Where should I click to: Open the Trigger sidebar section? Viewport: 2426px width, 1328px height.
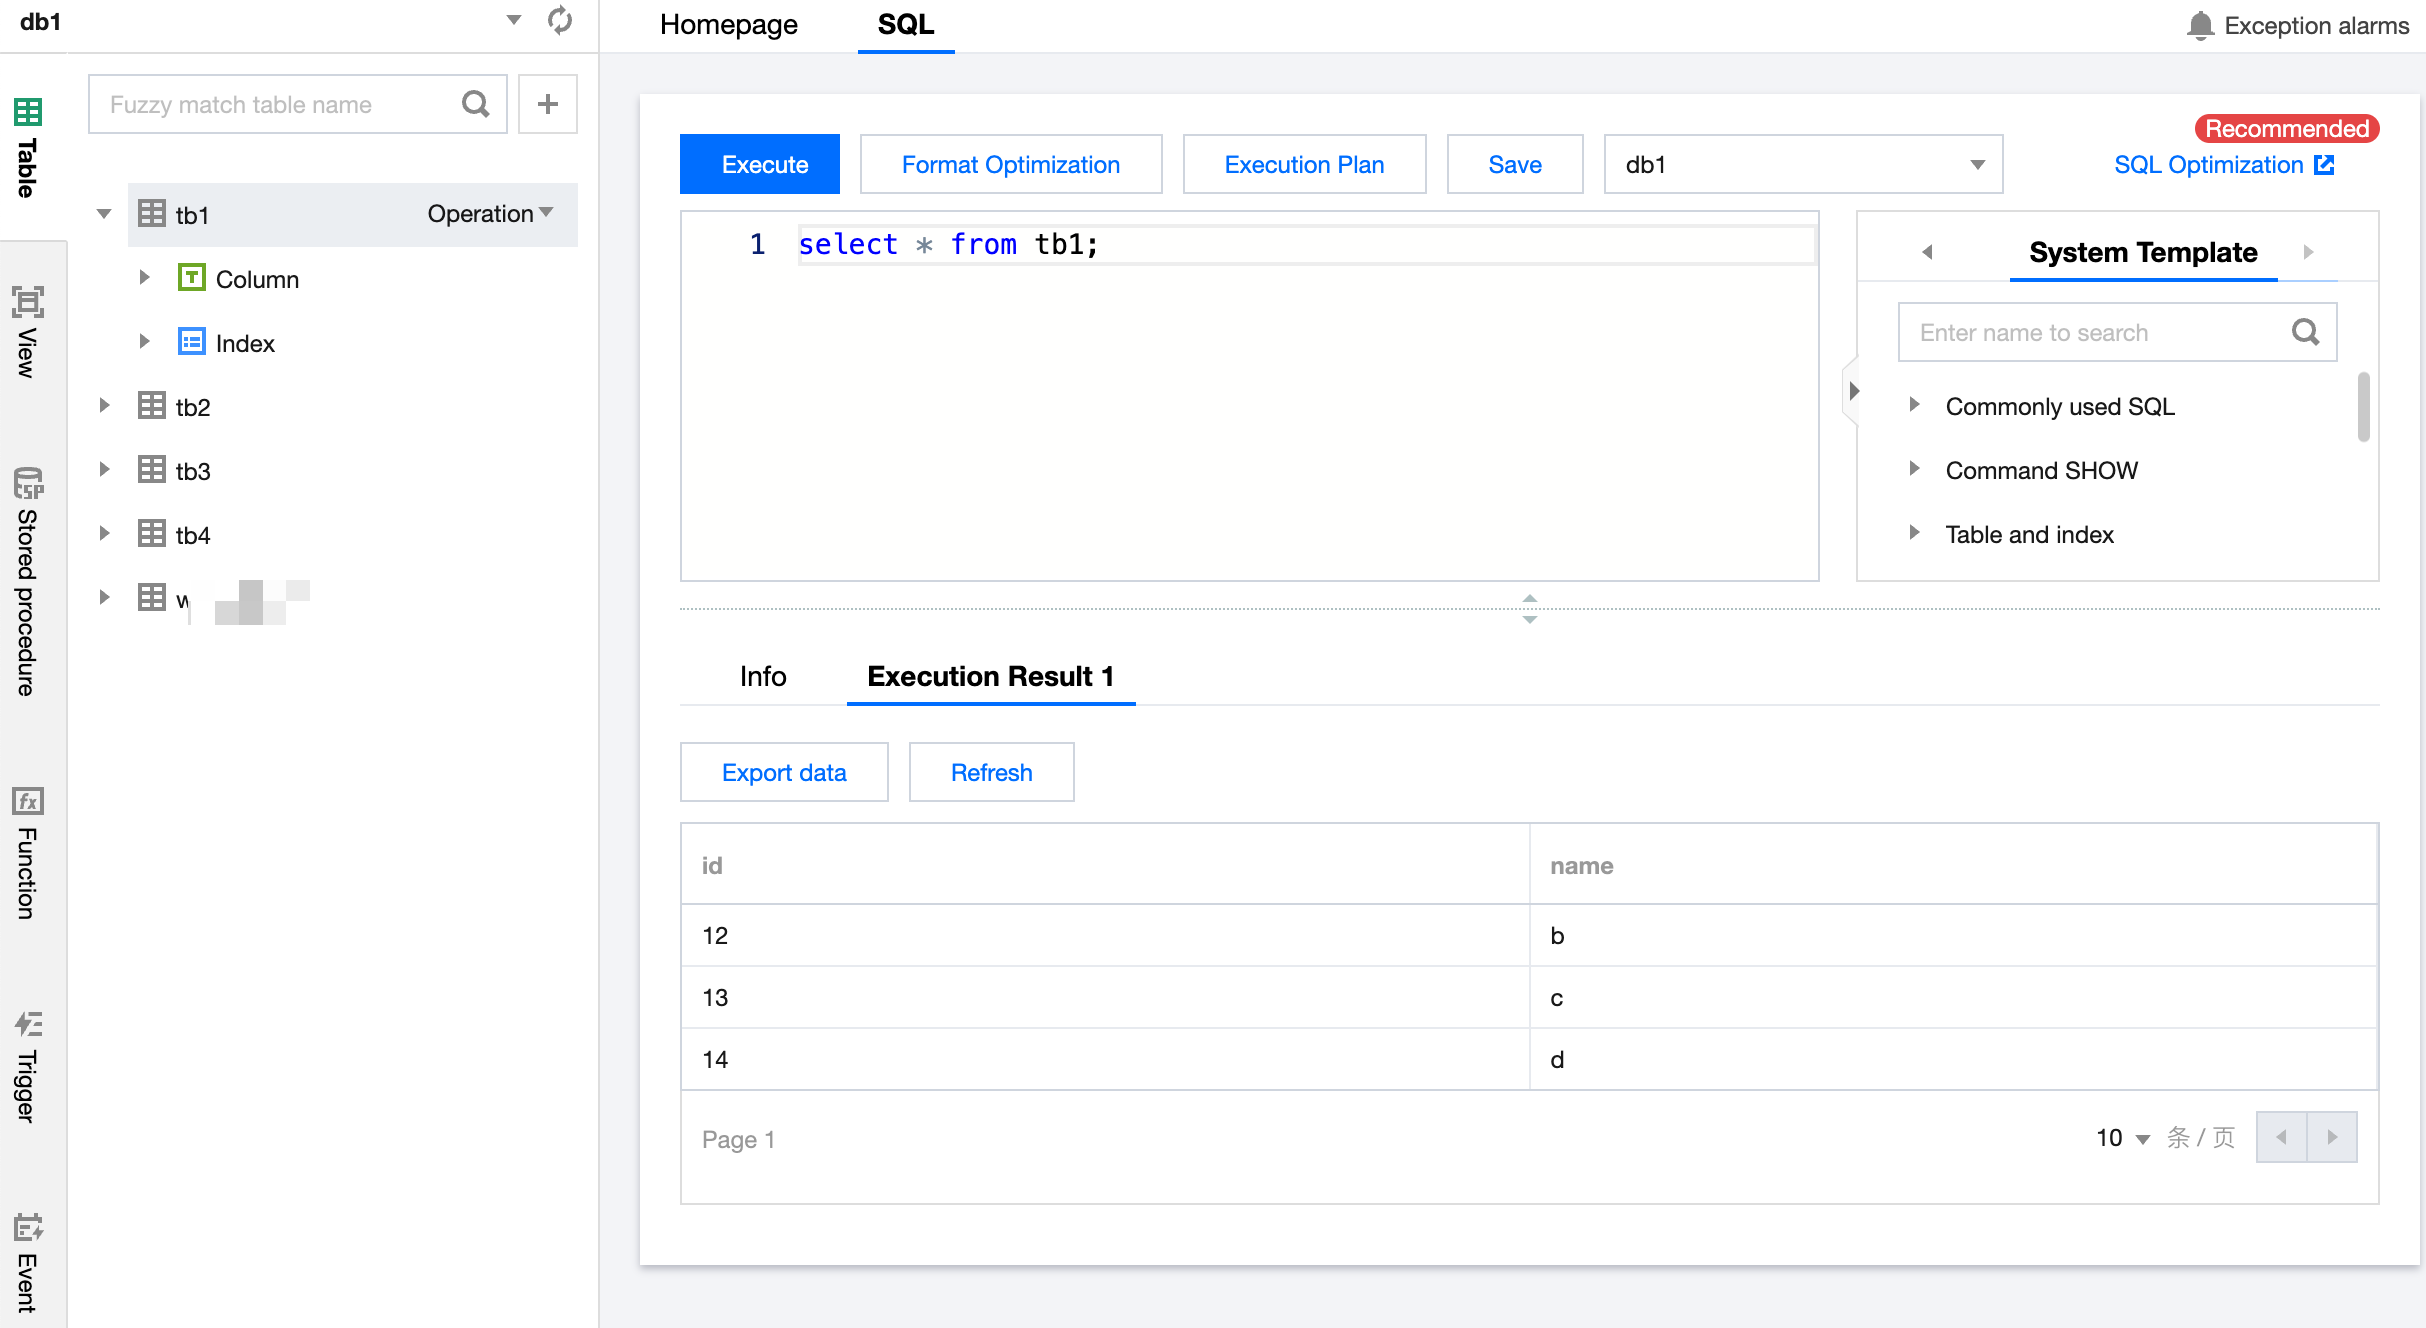pyautogui.click(x=27, y=1066)
